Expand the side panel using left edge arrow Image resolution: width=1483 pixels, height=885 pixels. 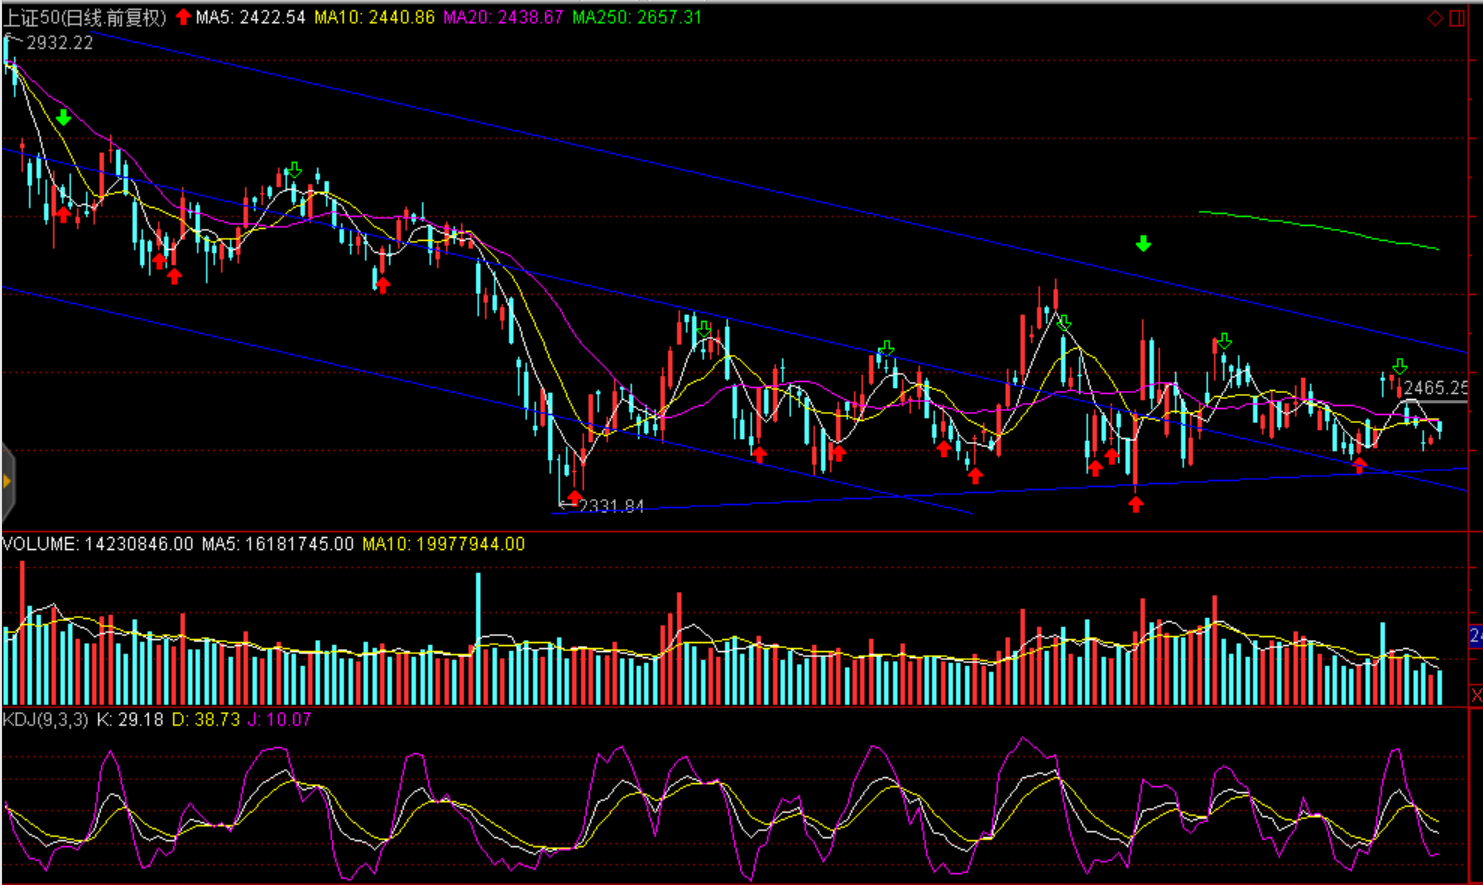[7, 482]
